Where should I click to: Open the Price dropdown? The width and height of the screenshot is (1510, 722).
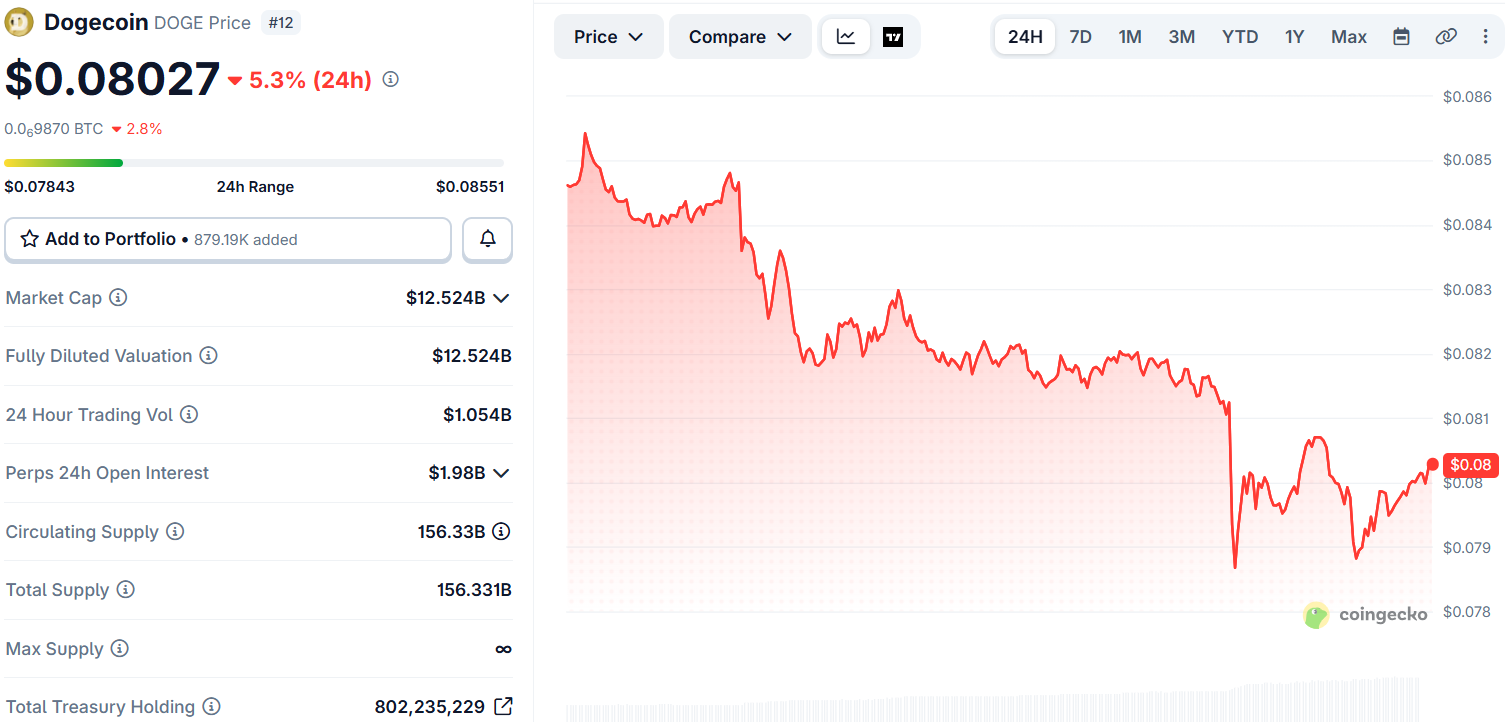608,37
